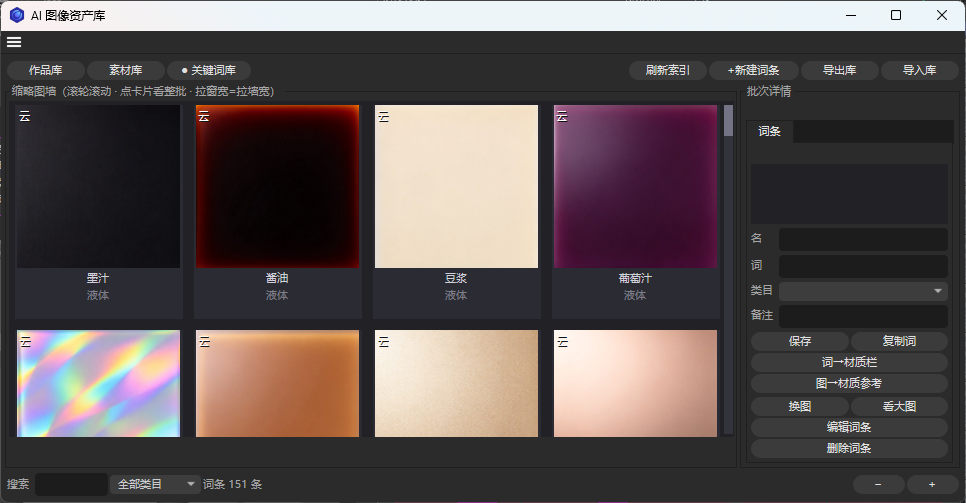Click the preview area in the details panel
Screen dimensions: 966x503
(849, 194)
